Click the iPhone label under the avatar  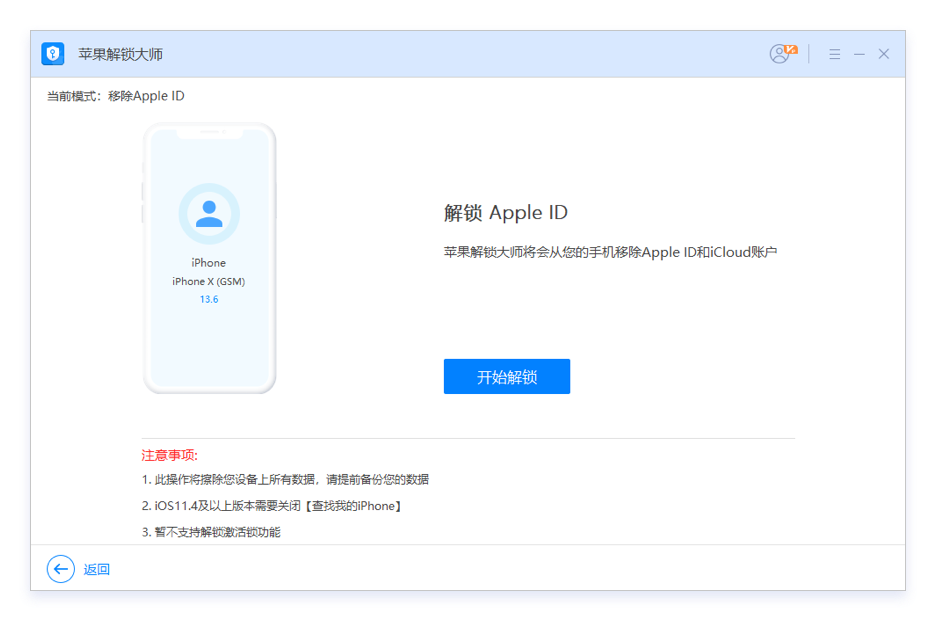209,263
